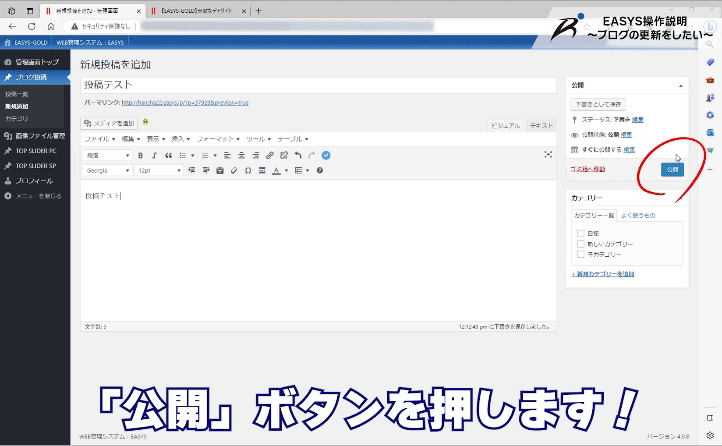Image resolution: width=722 pixels, height=446 pixels.
Task: Remove link with the unlink icon
Action: 284,156
